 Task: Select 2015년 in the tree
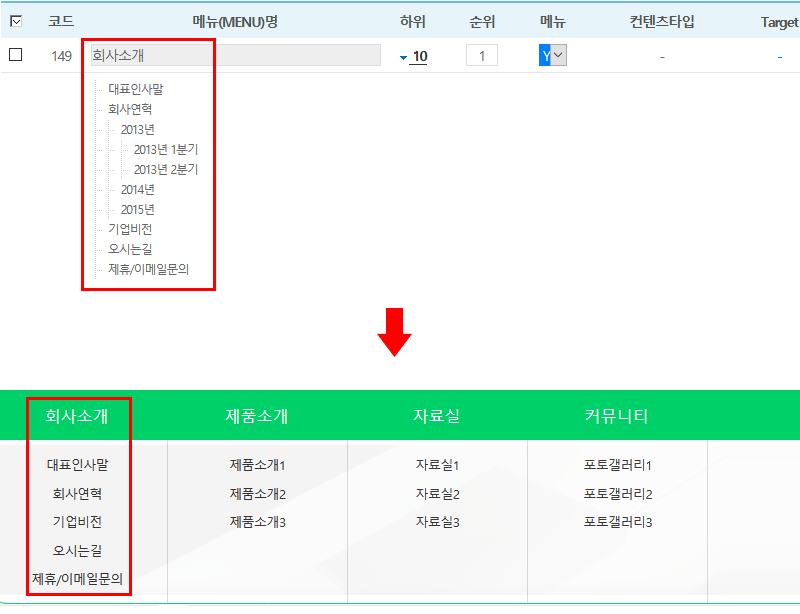coord(137,209)
